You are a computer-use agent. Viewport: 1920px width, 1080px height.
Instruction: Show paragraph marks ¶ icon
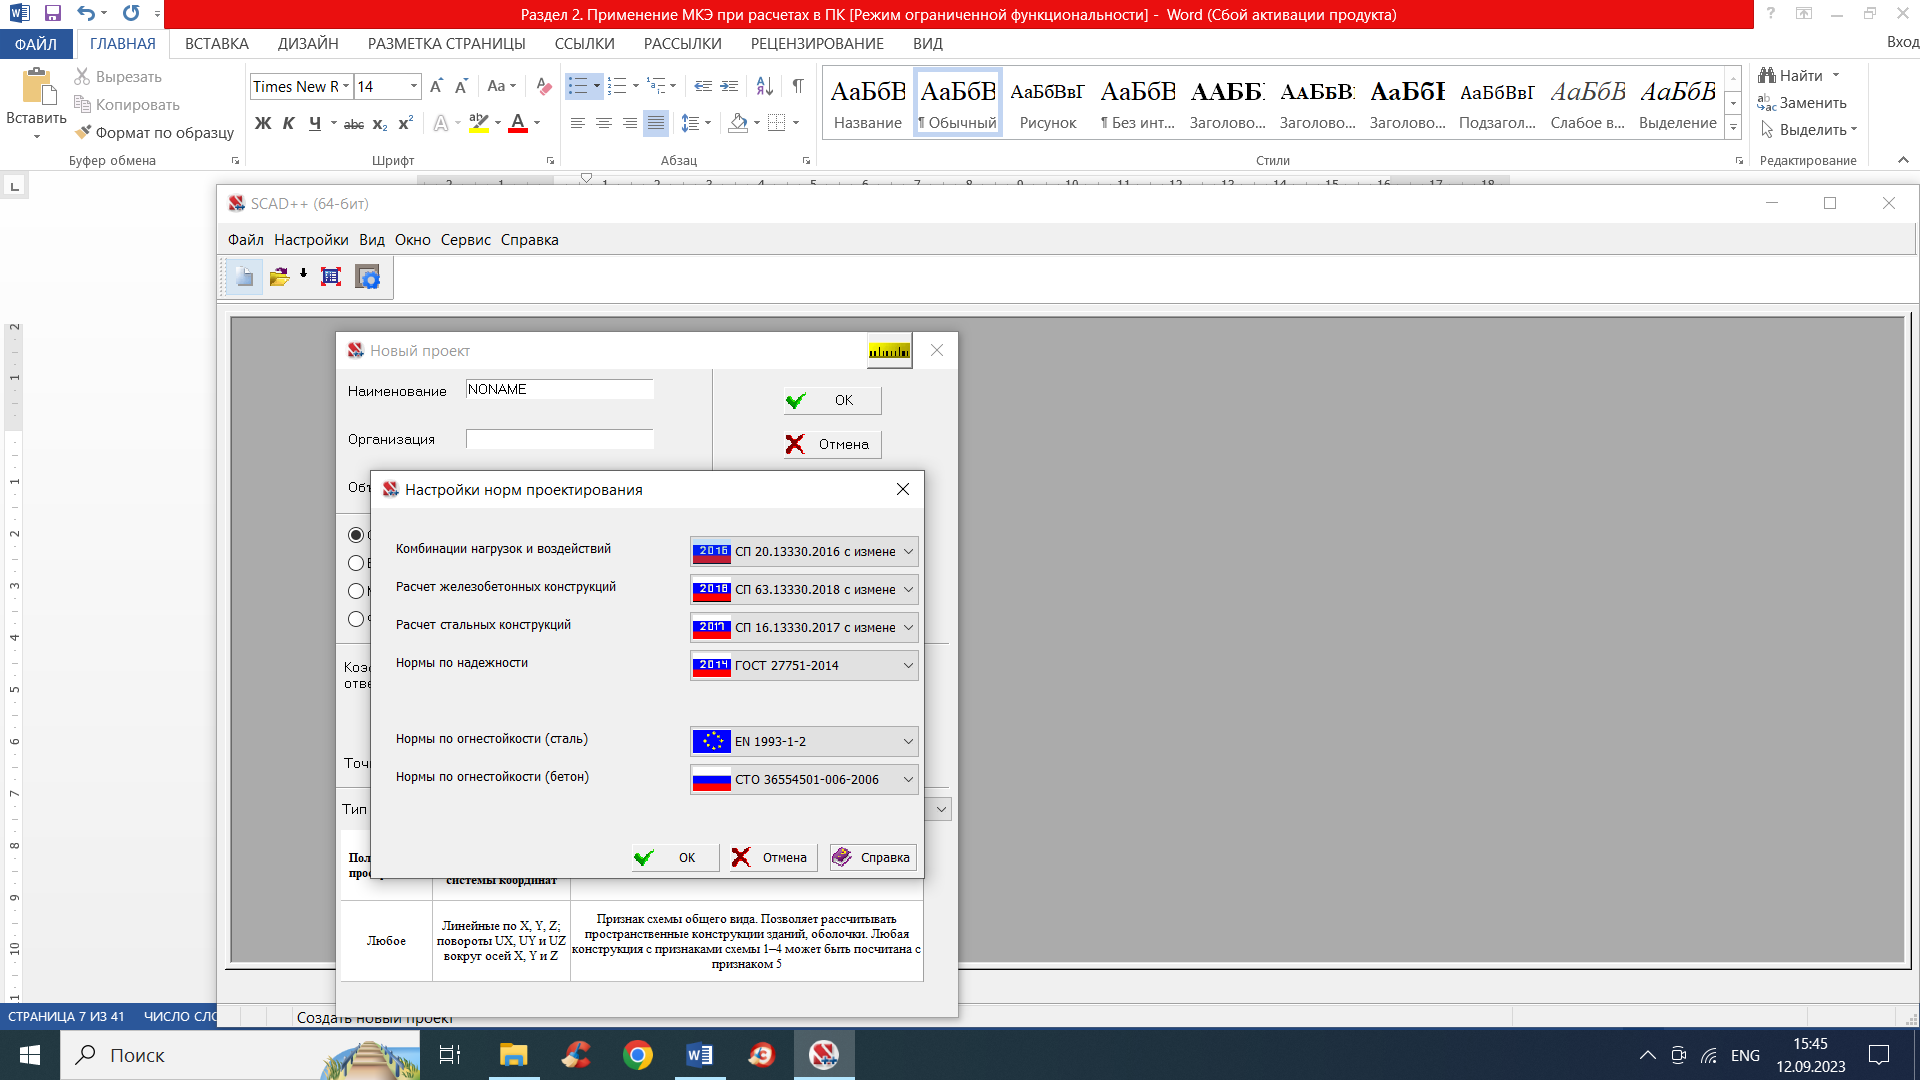click(x=798, y=87)
